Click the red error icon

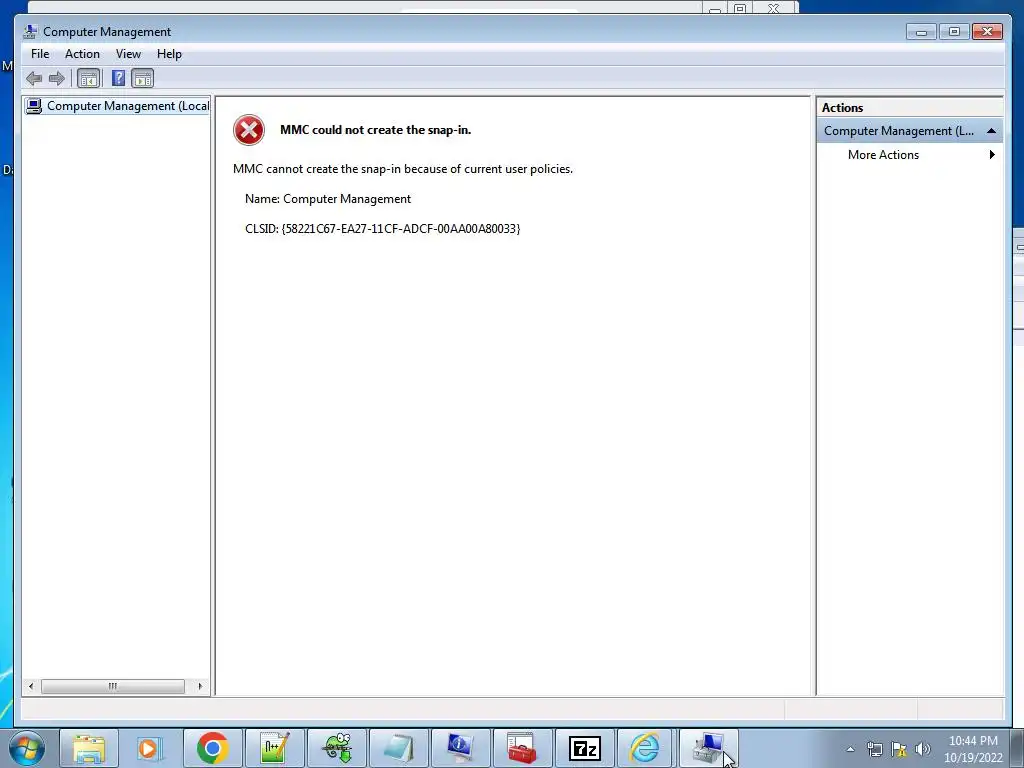249,130
